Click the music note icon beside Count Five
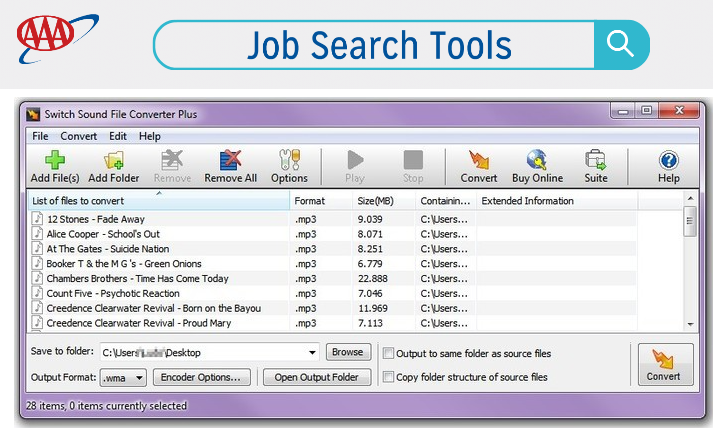Image resolution: width=713 pixels, height=428 pixels. click(38, 293)
